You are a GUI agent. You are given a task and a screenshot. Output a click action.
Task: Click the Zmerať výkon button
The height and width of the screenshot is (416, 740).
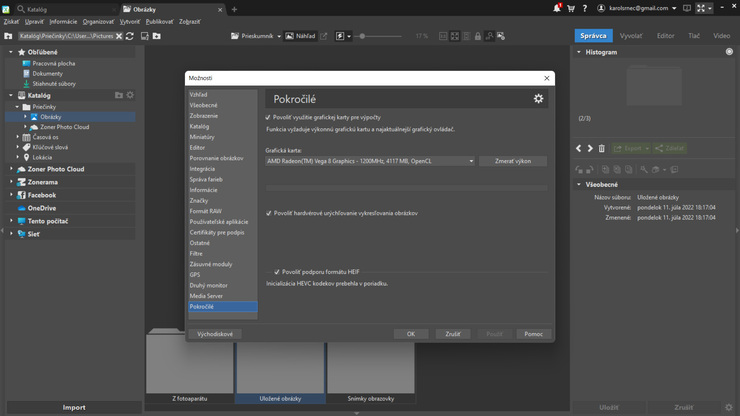[512, 161]
